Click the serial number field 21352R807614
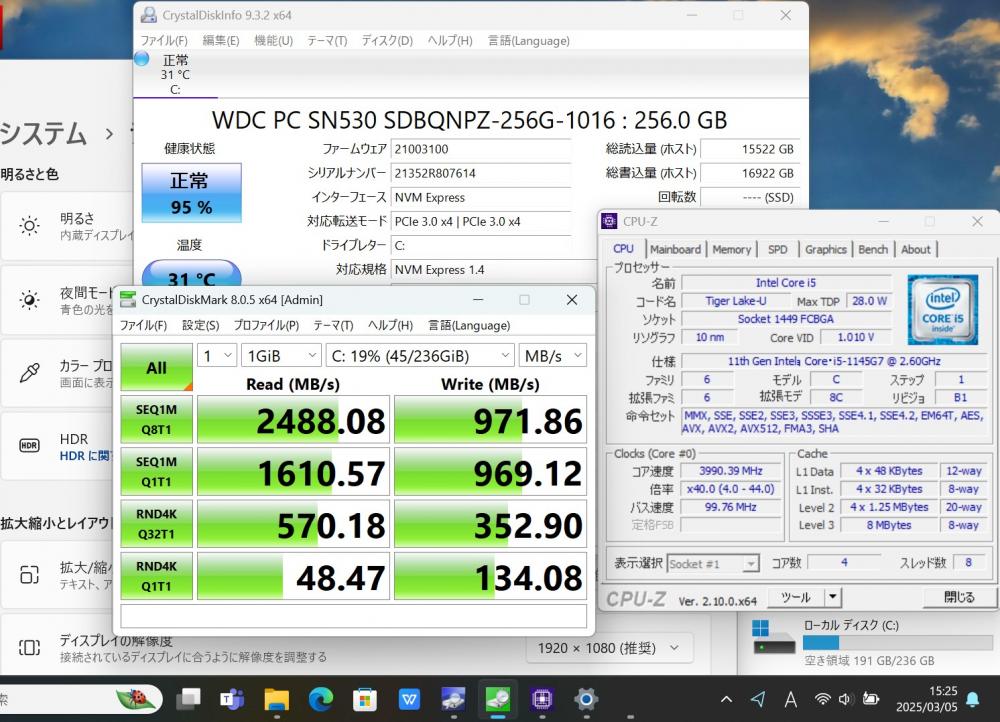 481,173
